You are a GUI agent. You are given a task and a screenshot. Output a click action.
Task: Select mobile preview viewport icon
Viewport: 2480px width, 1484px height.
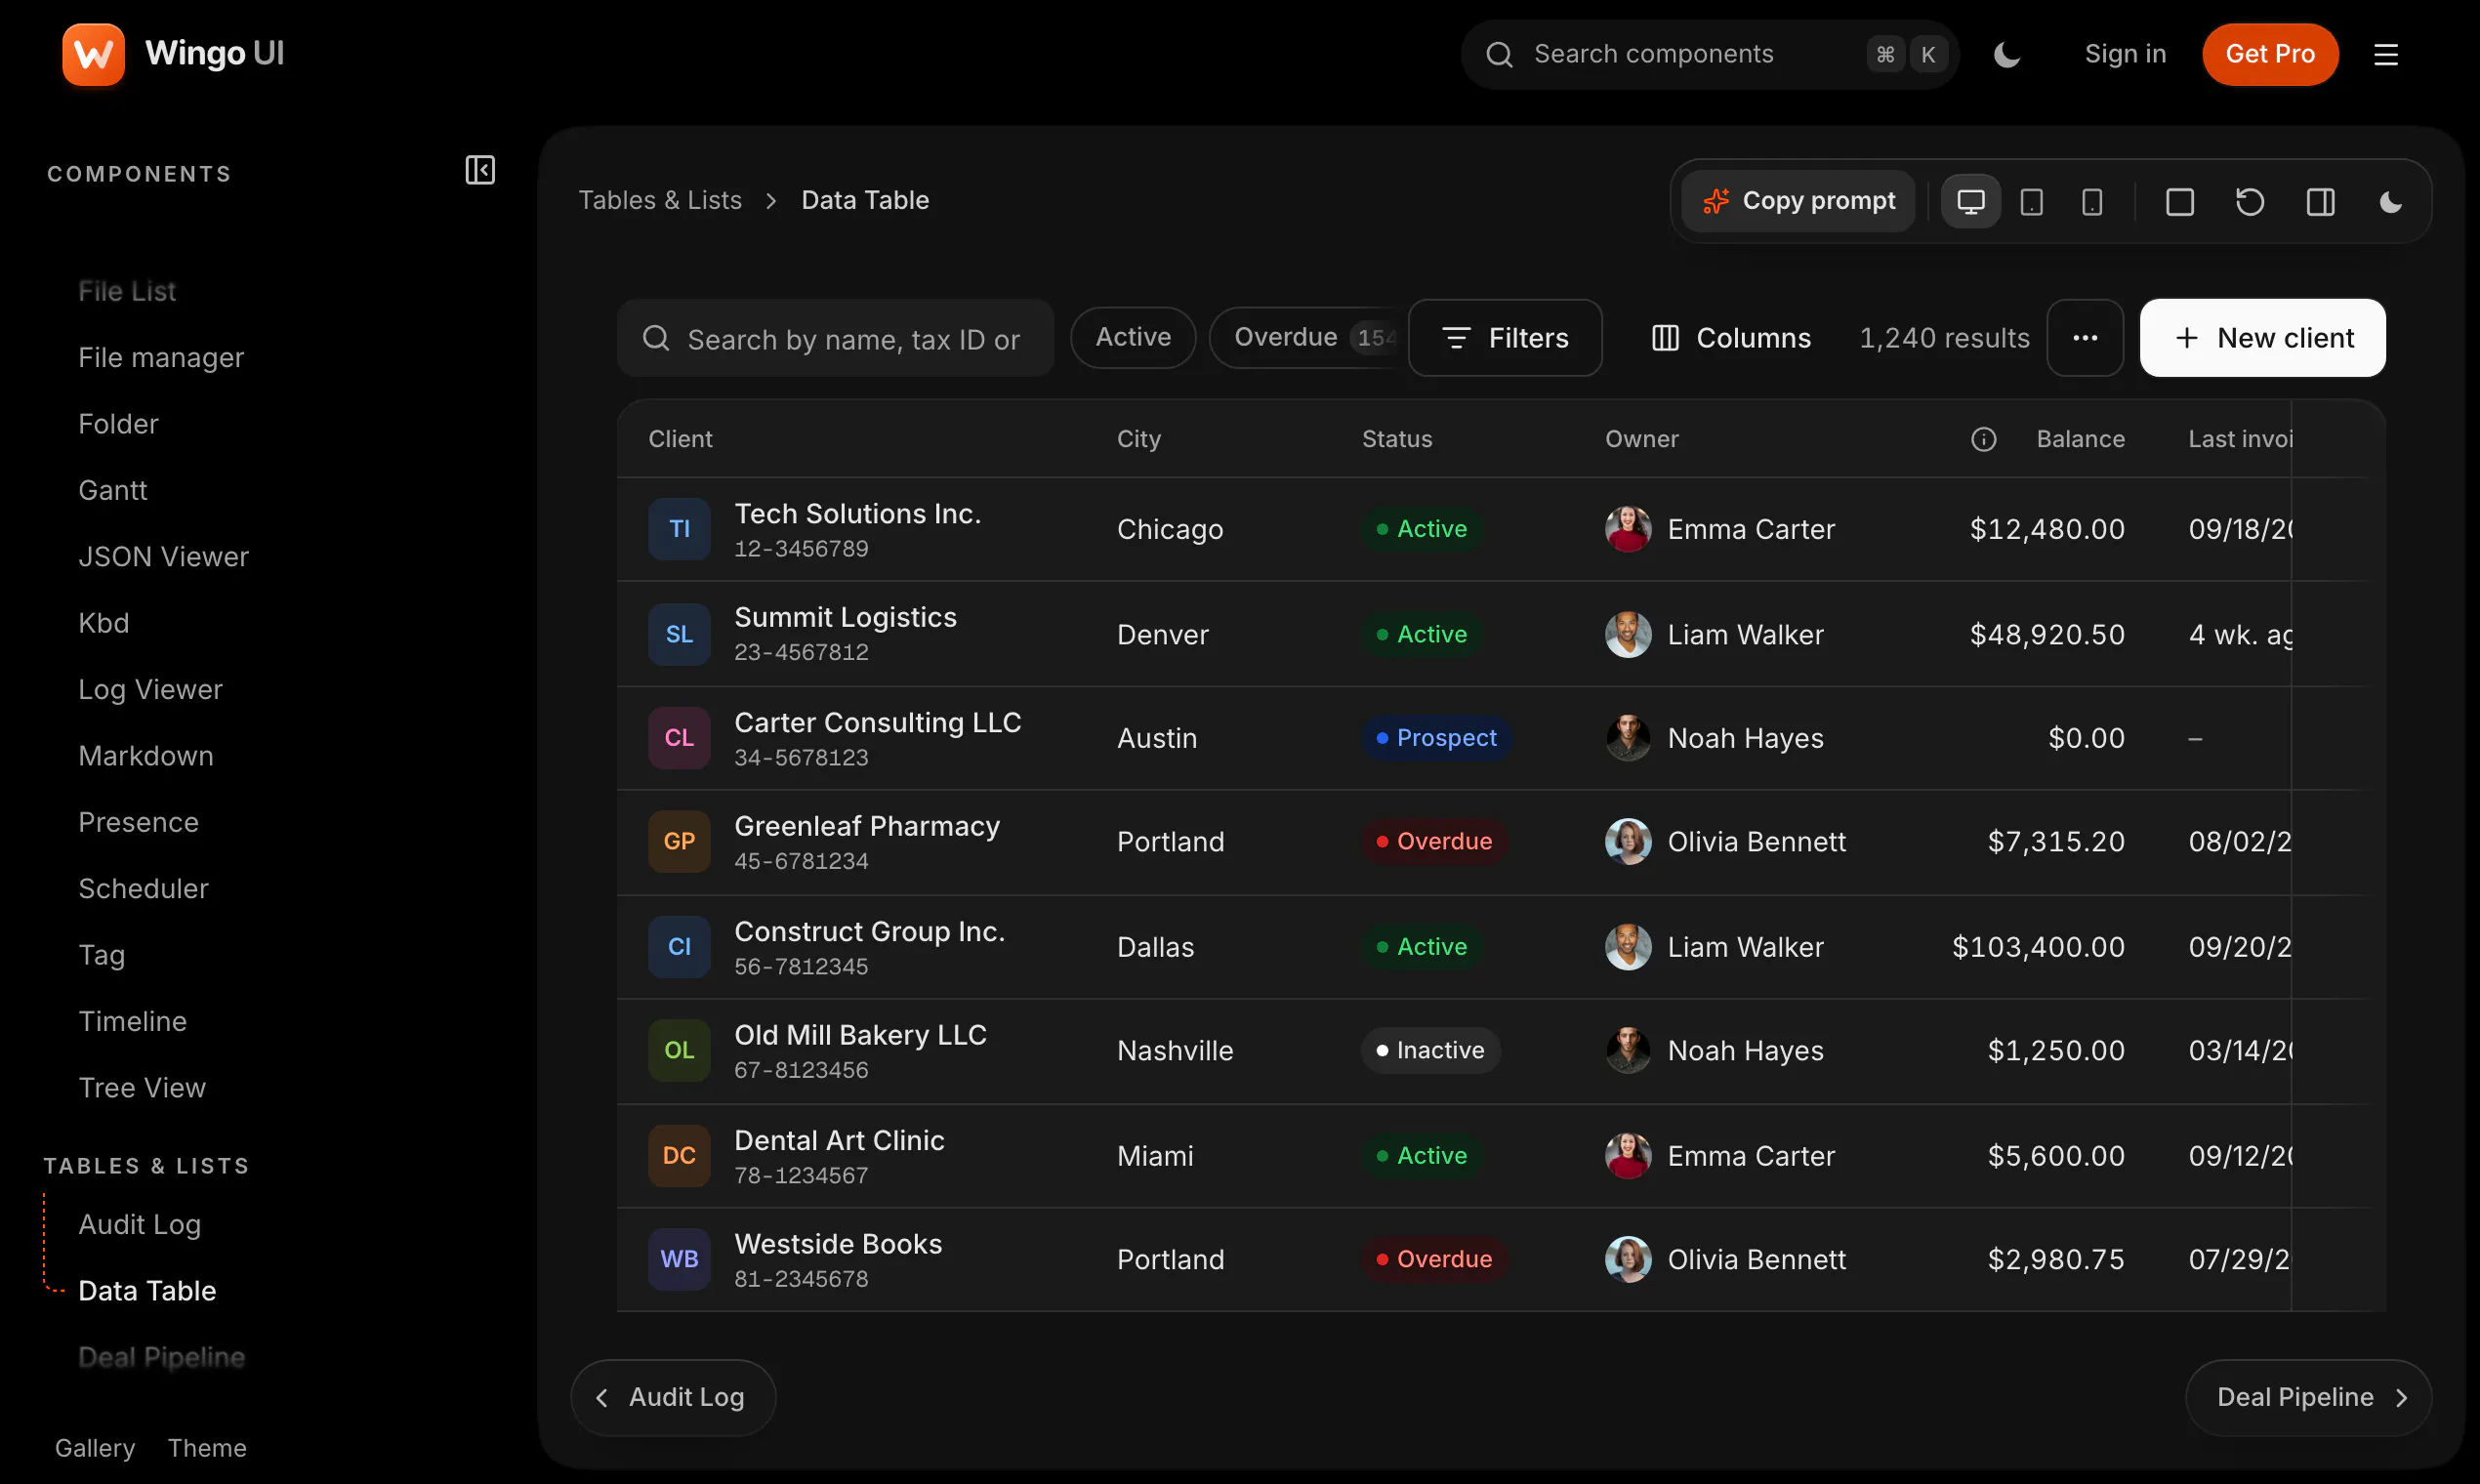tap(2091, 202)
